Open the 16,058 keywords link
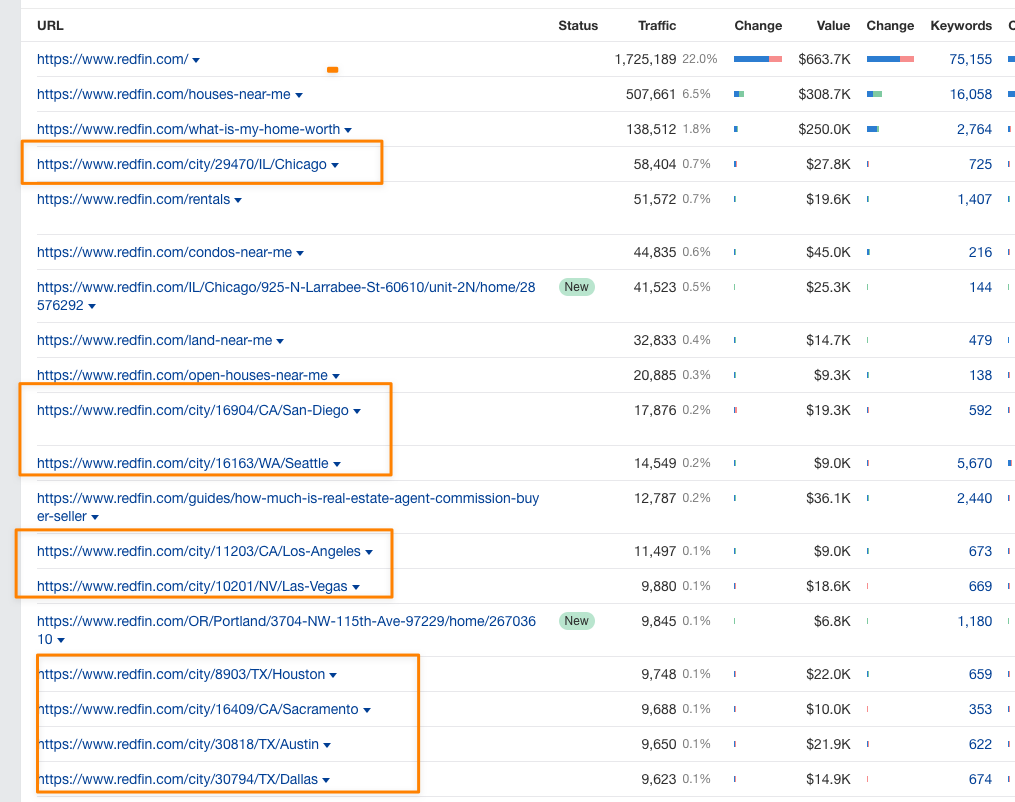 pyautogui.click(x=970, y=94)
